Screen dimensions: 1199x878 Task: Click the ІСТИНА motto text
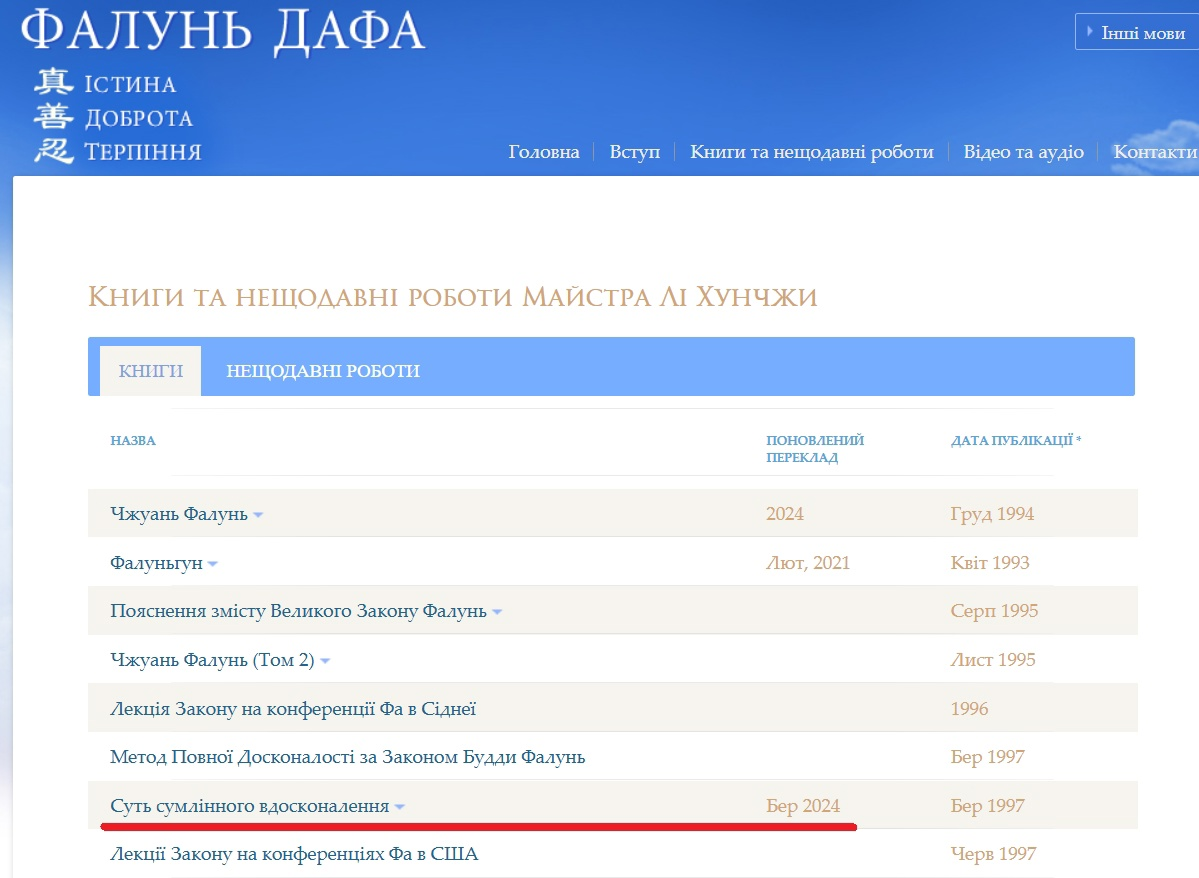(x=130, y=84)
